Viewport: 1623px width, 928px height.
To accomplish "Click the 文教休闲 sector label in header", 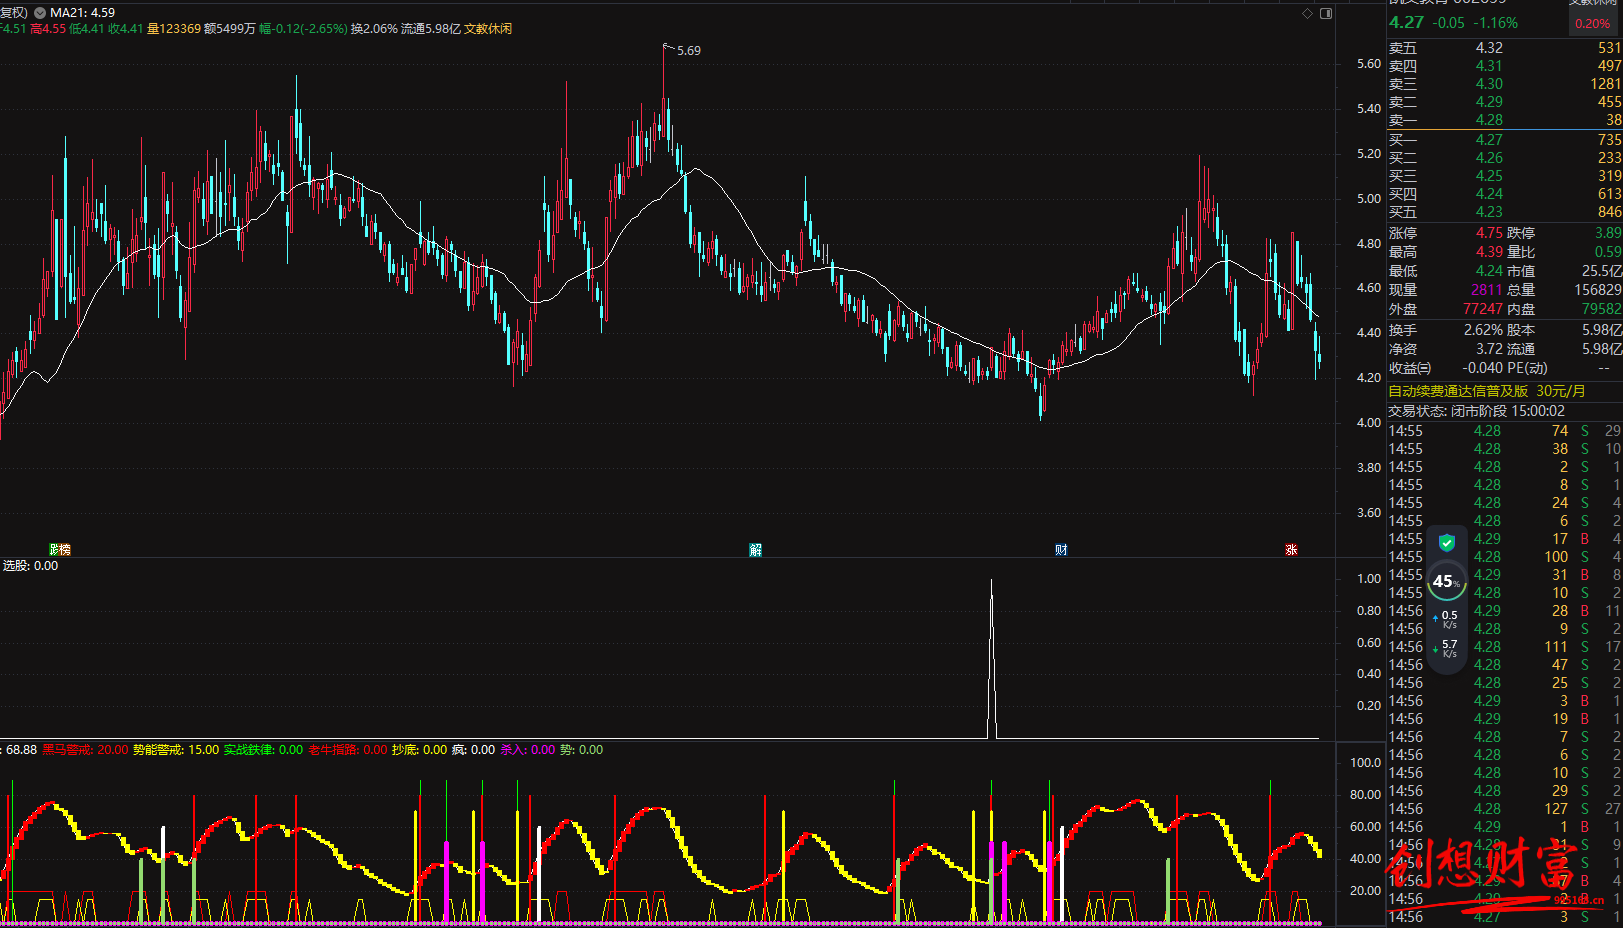I will (x=487, y=29).
